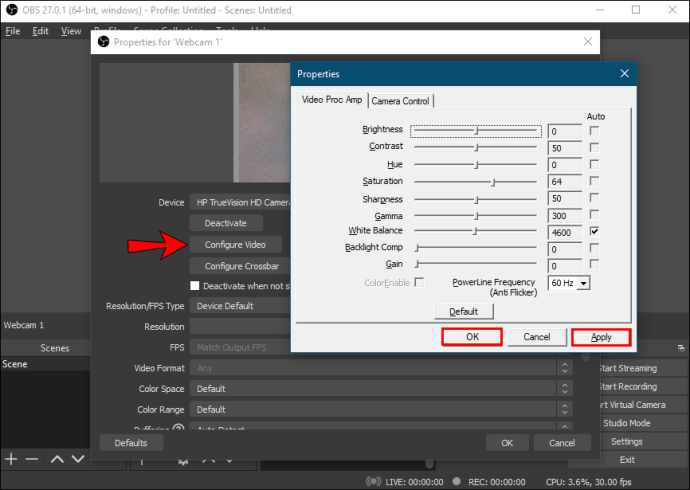Click OK in the Properties dialog
Screen dimensions: 690x490
[x=472, y=337]
